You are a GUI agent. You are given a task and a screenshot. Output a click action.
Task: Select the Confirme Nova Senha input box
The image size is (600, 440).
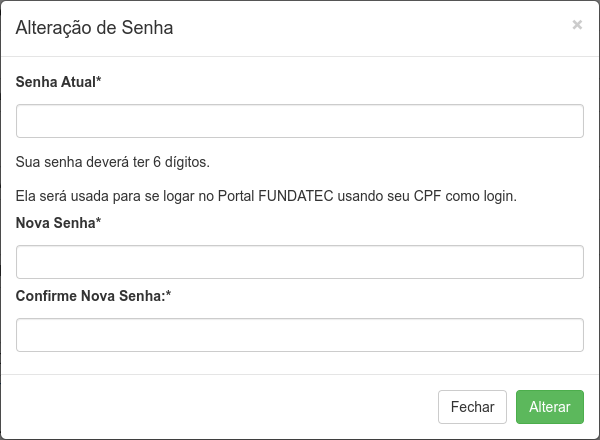click(x=300, y=335)
